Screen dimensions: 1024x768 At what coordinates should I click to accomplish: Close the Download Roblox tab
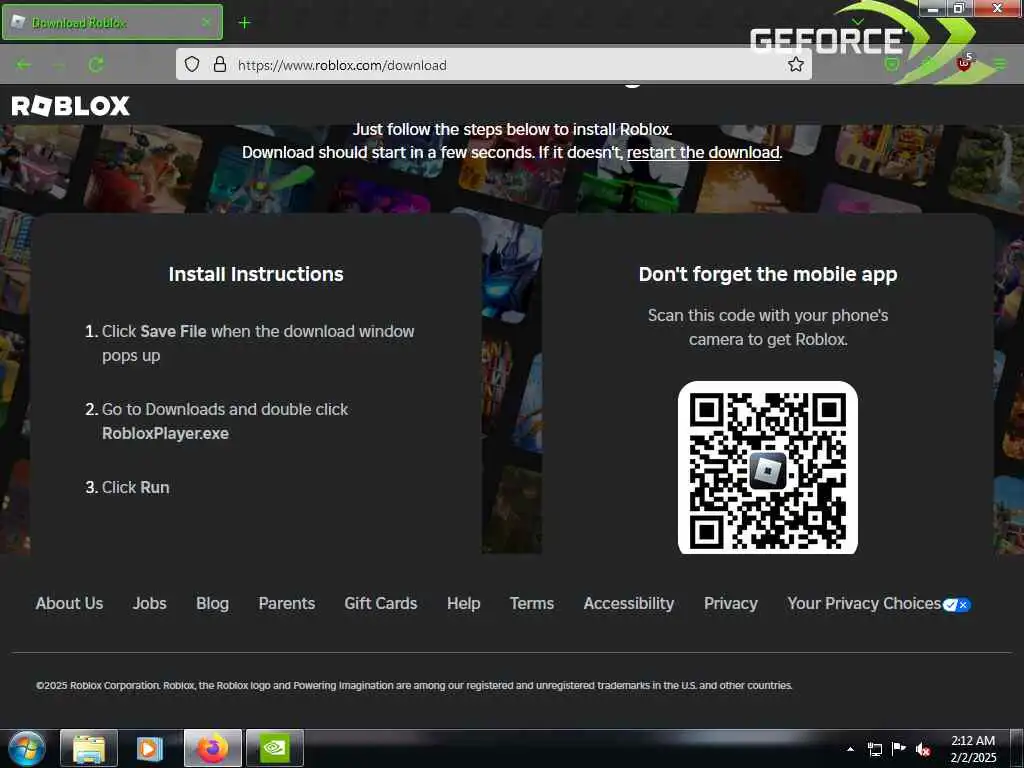click(x=206, y=22)
